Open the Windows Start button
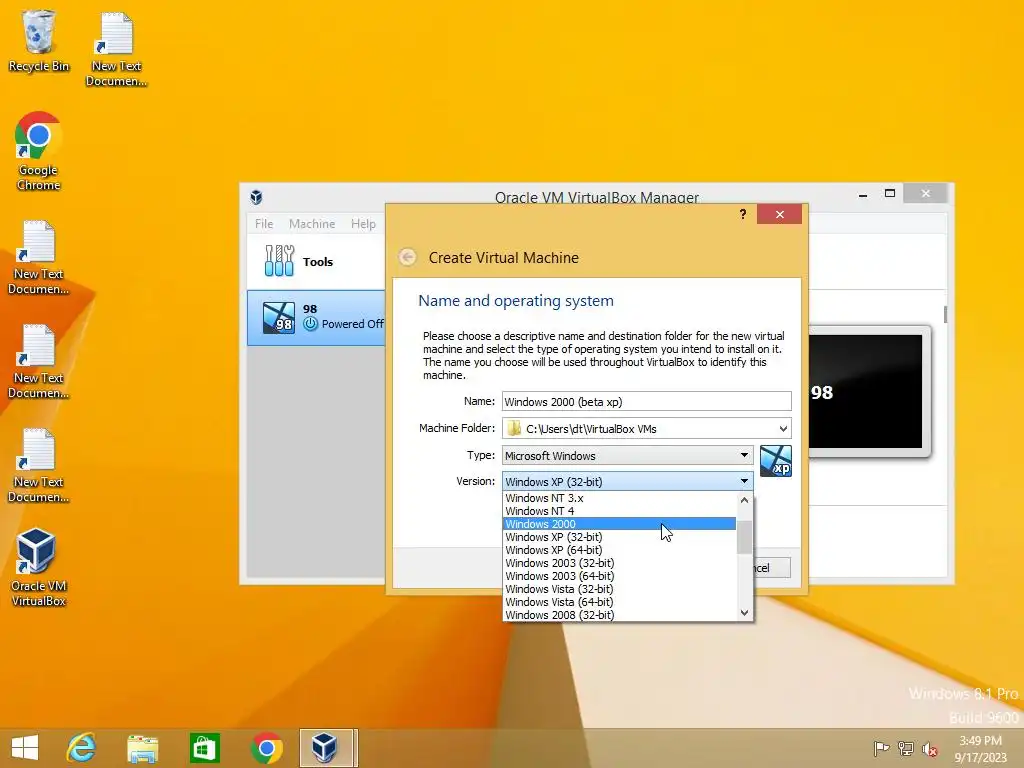This screenshot has height=768, width=1024. (25, 748)
